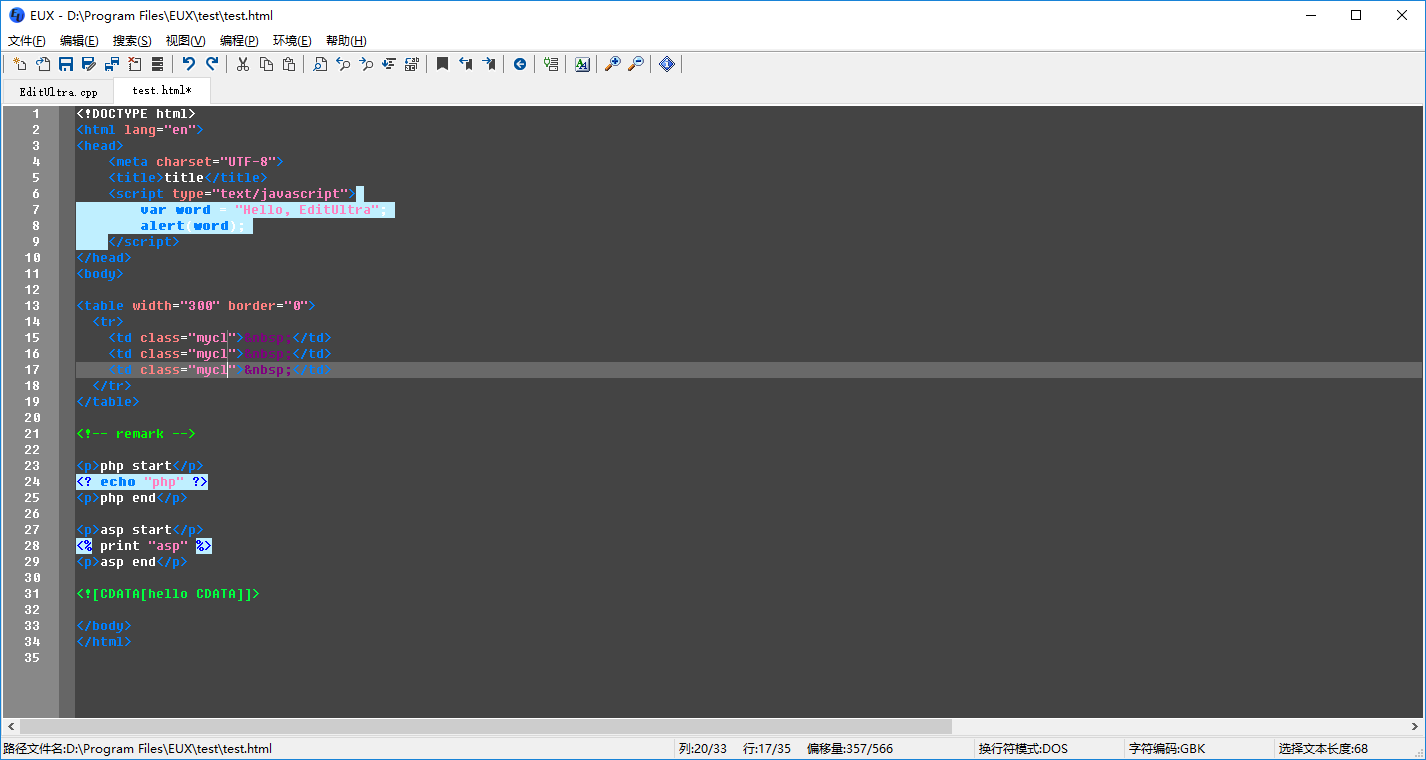Click the '</html>' closing tag
This screenshot has width=1426, height=760.
(x=104, y=642)
